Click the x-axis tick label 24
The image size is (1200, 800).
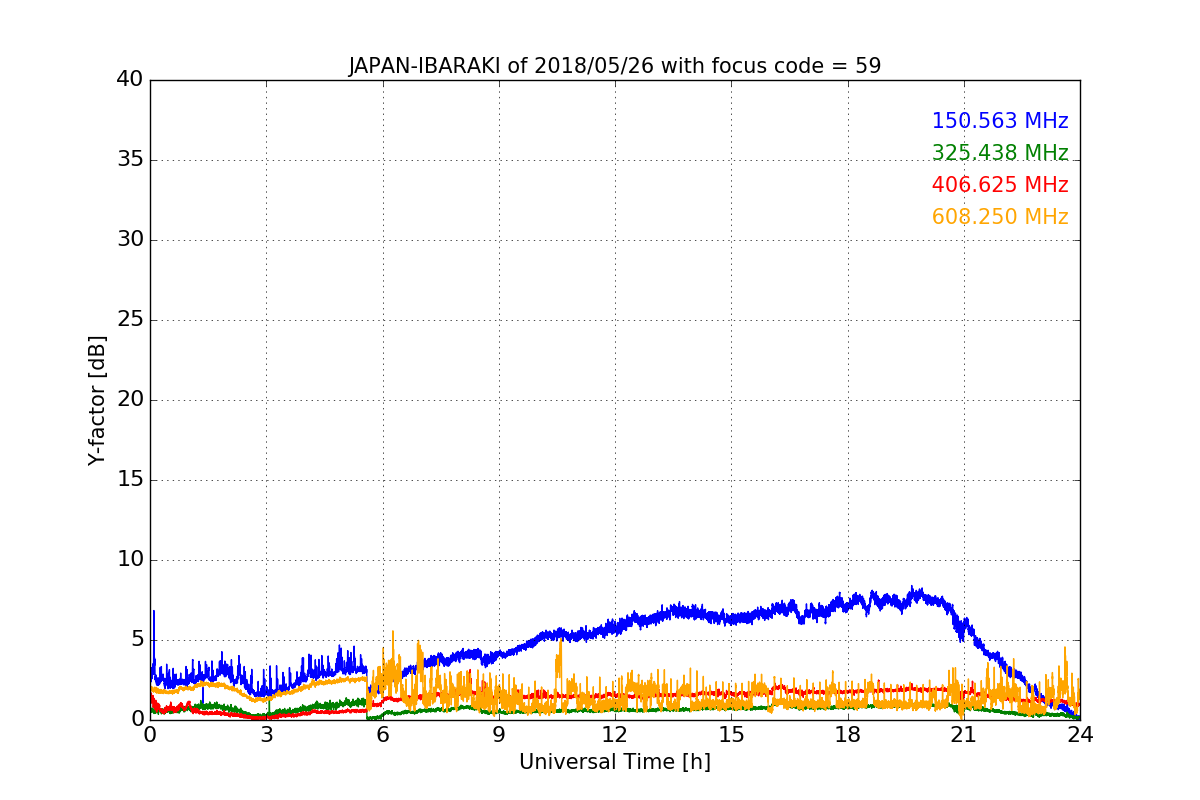pyautogui.click(x=1080, y=735)
